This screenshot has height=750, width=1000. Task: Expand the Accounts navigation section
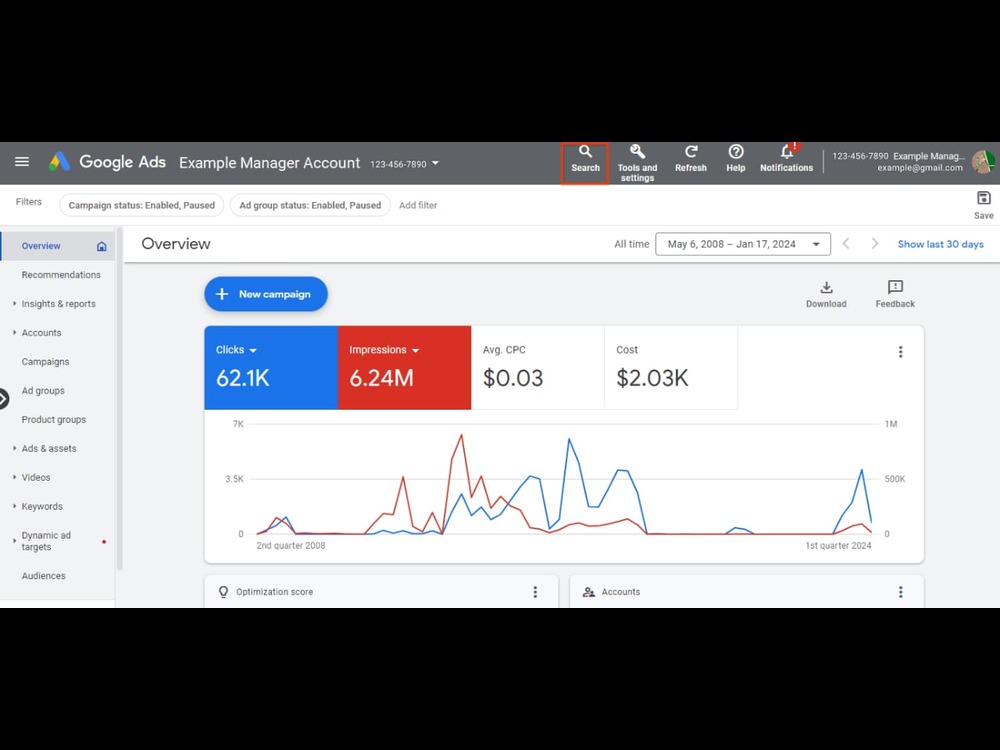[14, 332]
